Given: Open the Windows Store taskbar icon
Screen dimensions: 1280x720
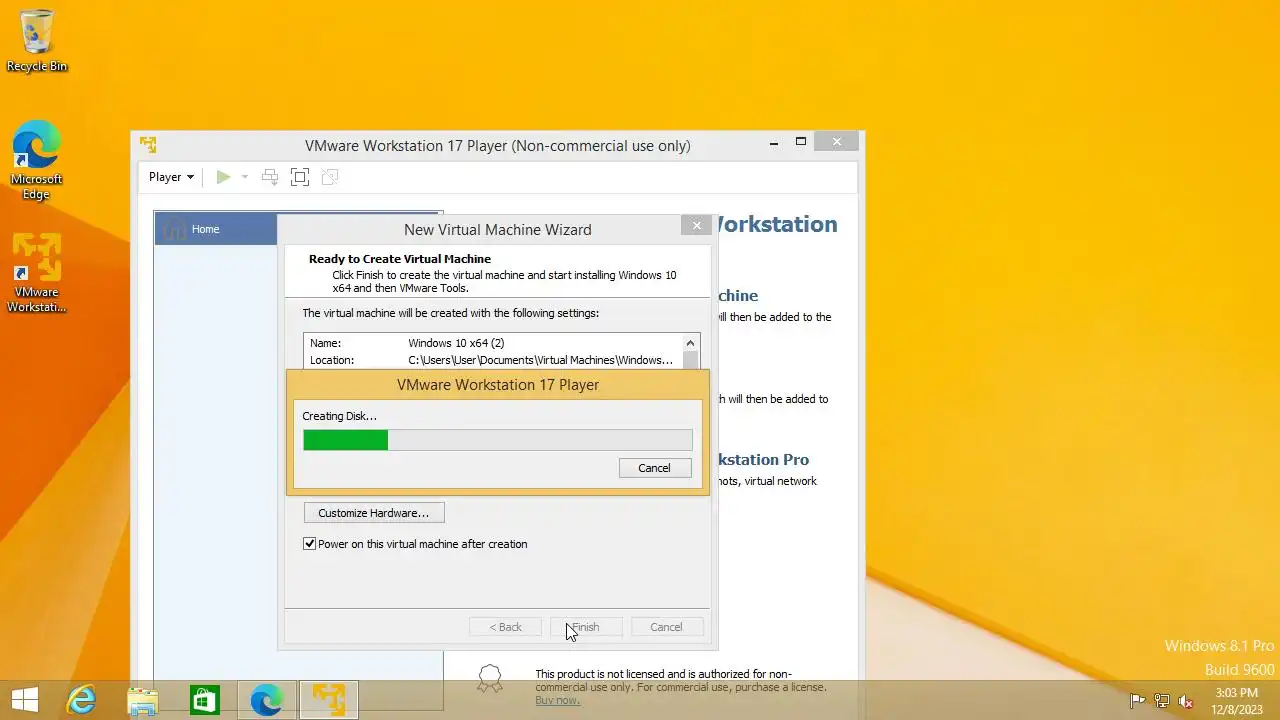Looking at the screenshot, I should 205,700.
